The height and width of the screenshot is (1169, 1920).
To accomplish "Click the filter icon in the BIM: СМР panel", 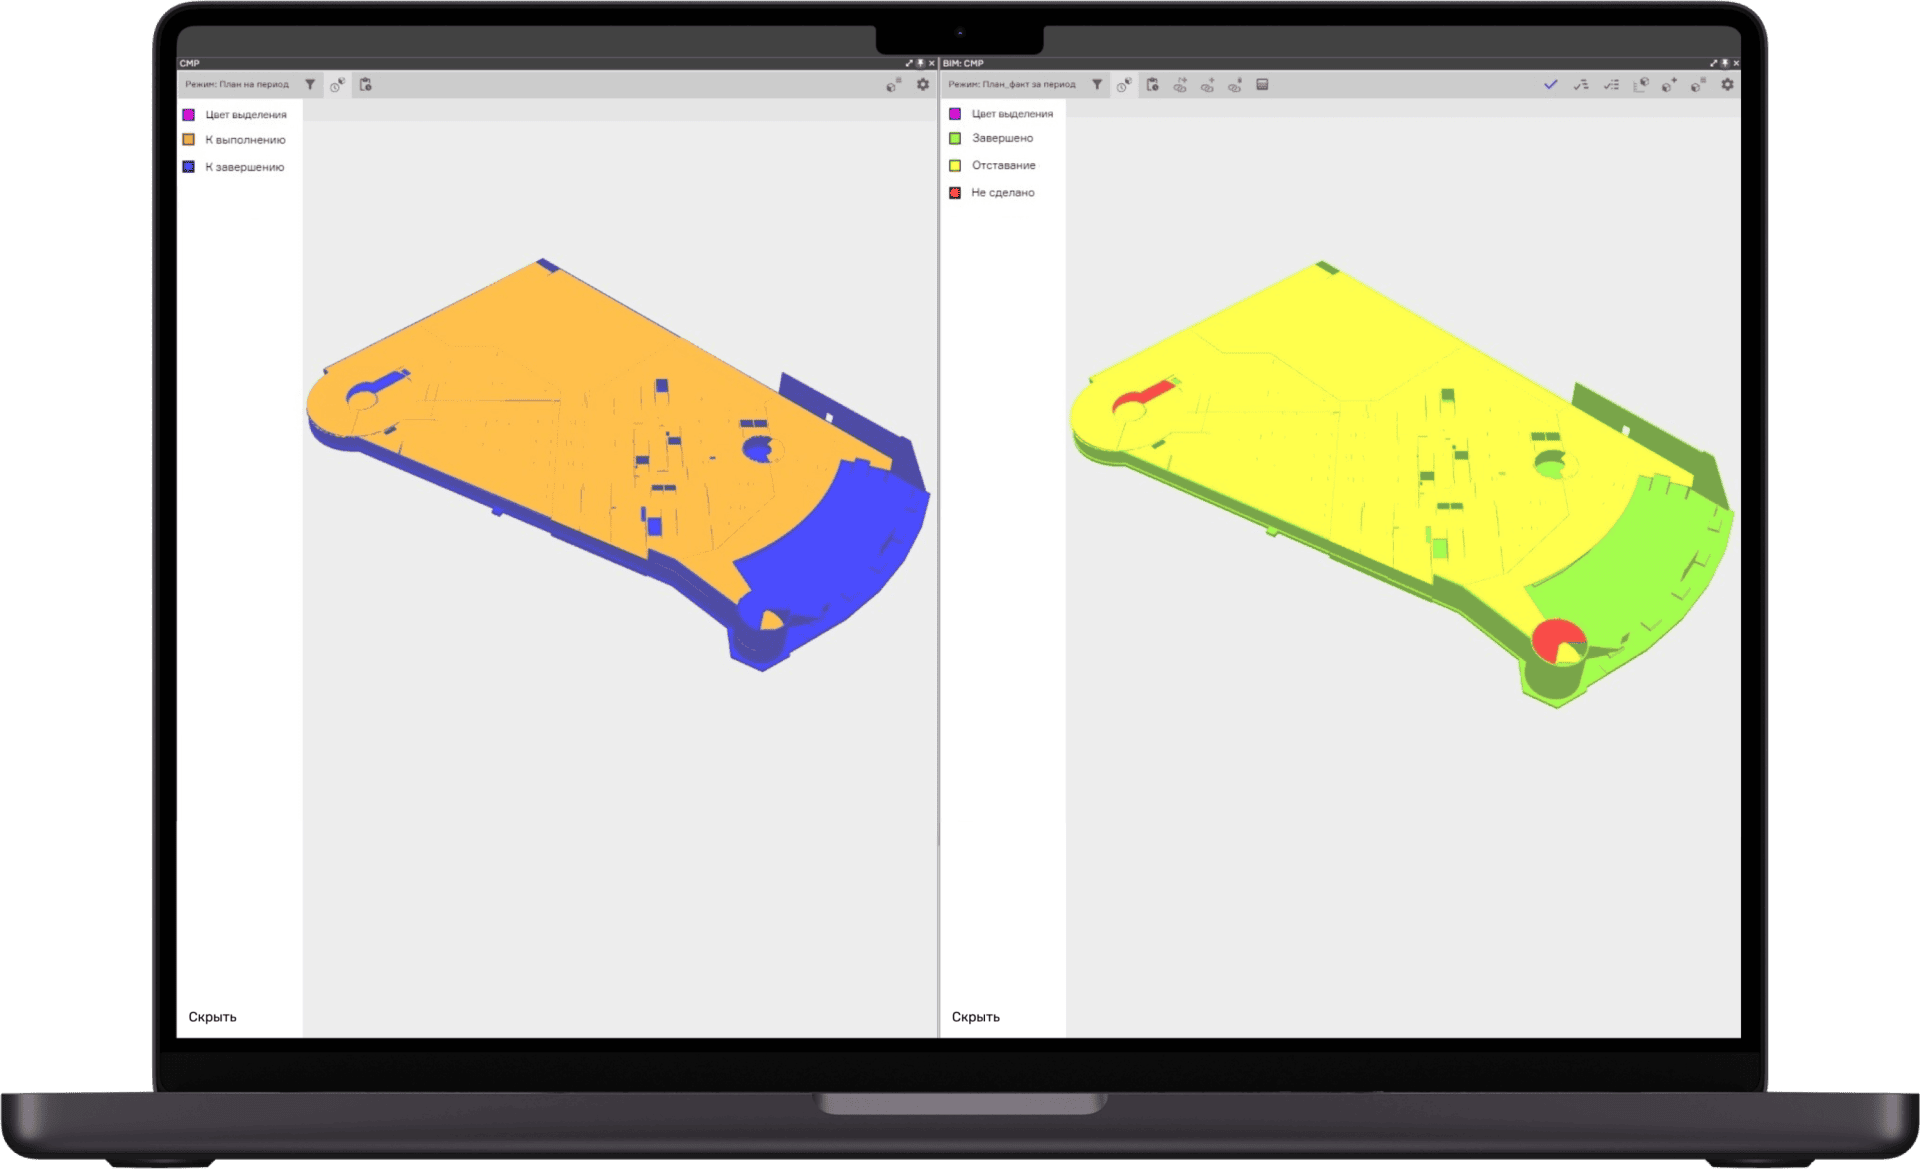I will (1097, 85).
